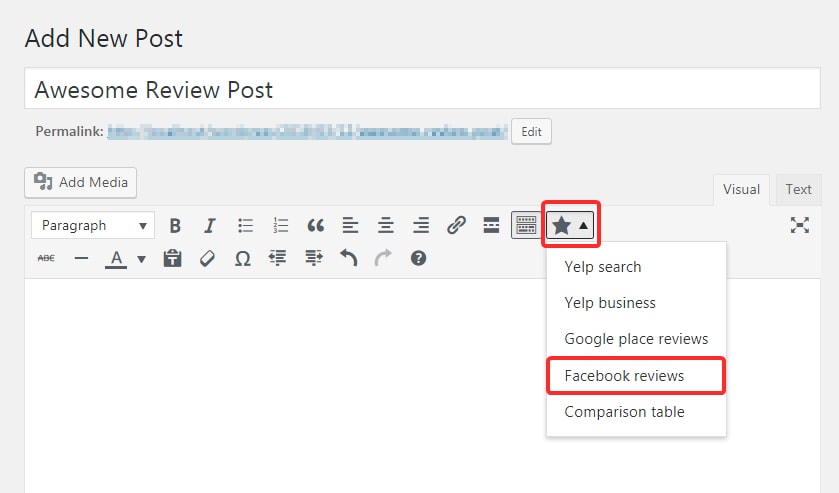Insert the Read More tag

pos(491,226)
